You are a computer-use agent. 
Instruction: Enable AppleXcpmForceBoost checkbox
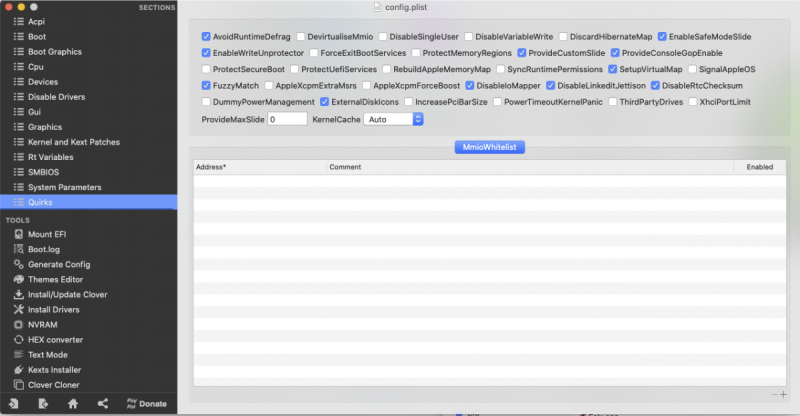coord(367,86)
